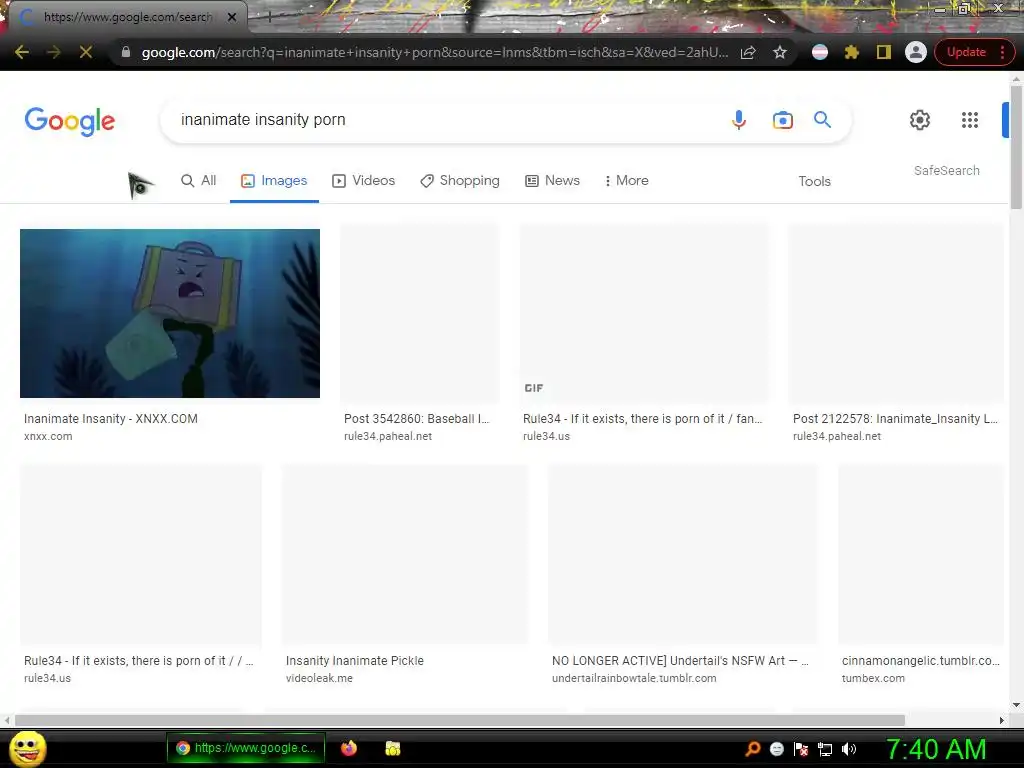Click the horizontal scrollbar thumb
This screenshot has height=768, width=1024.
(460, 720)
